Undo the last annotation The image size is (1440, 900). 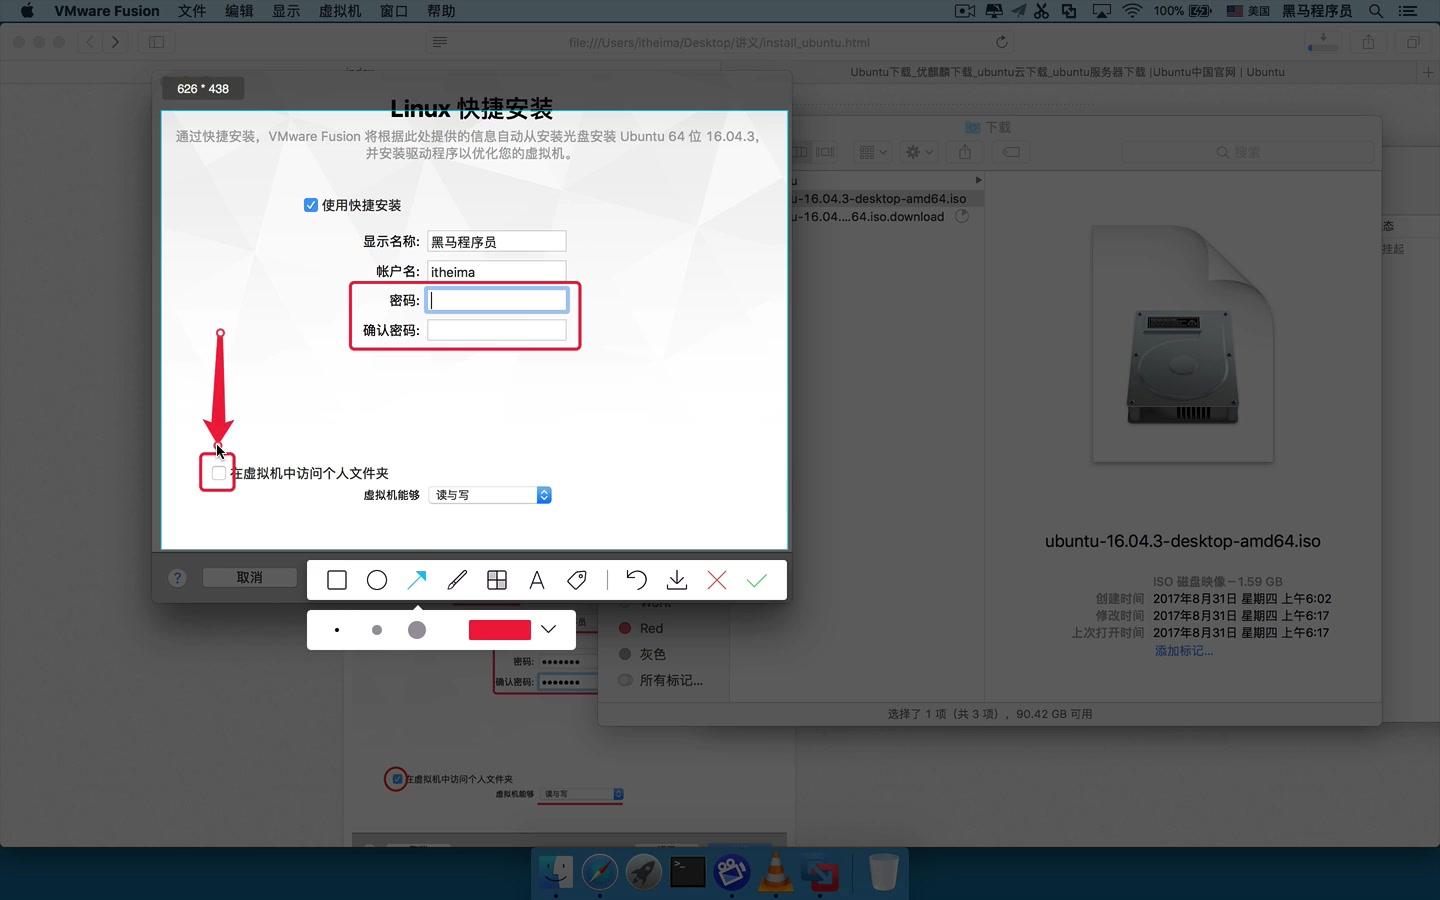(636, 580)
